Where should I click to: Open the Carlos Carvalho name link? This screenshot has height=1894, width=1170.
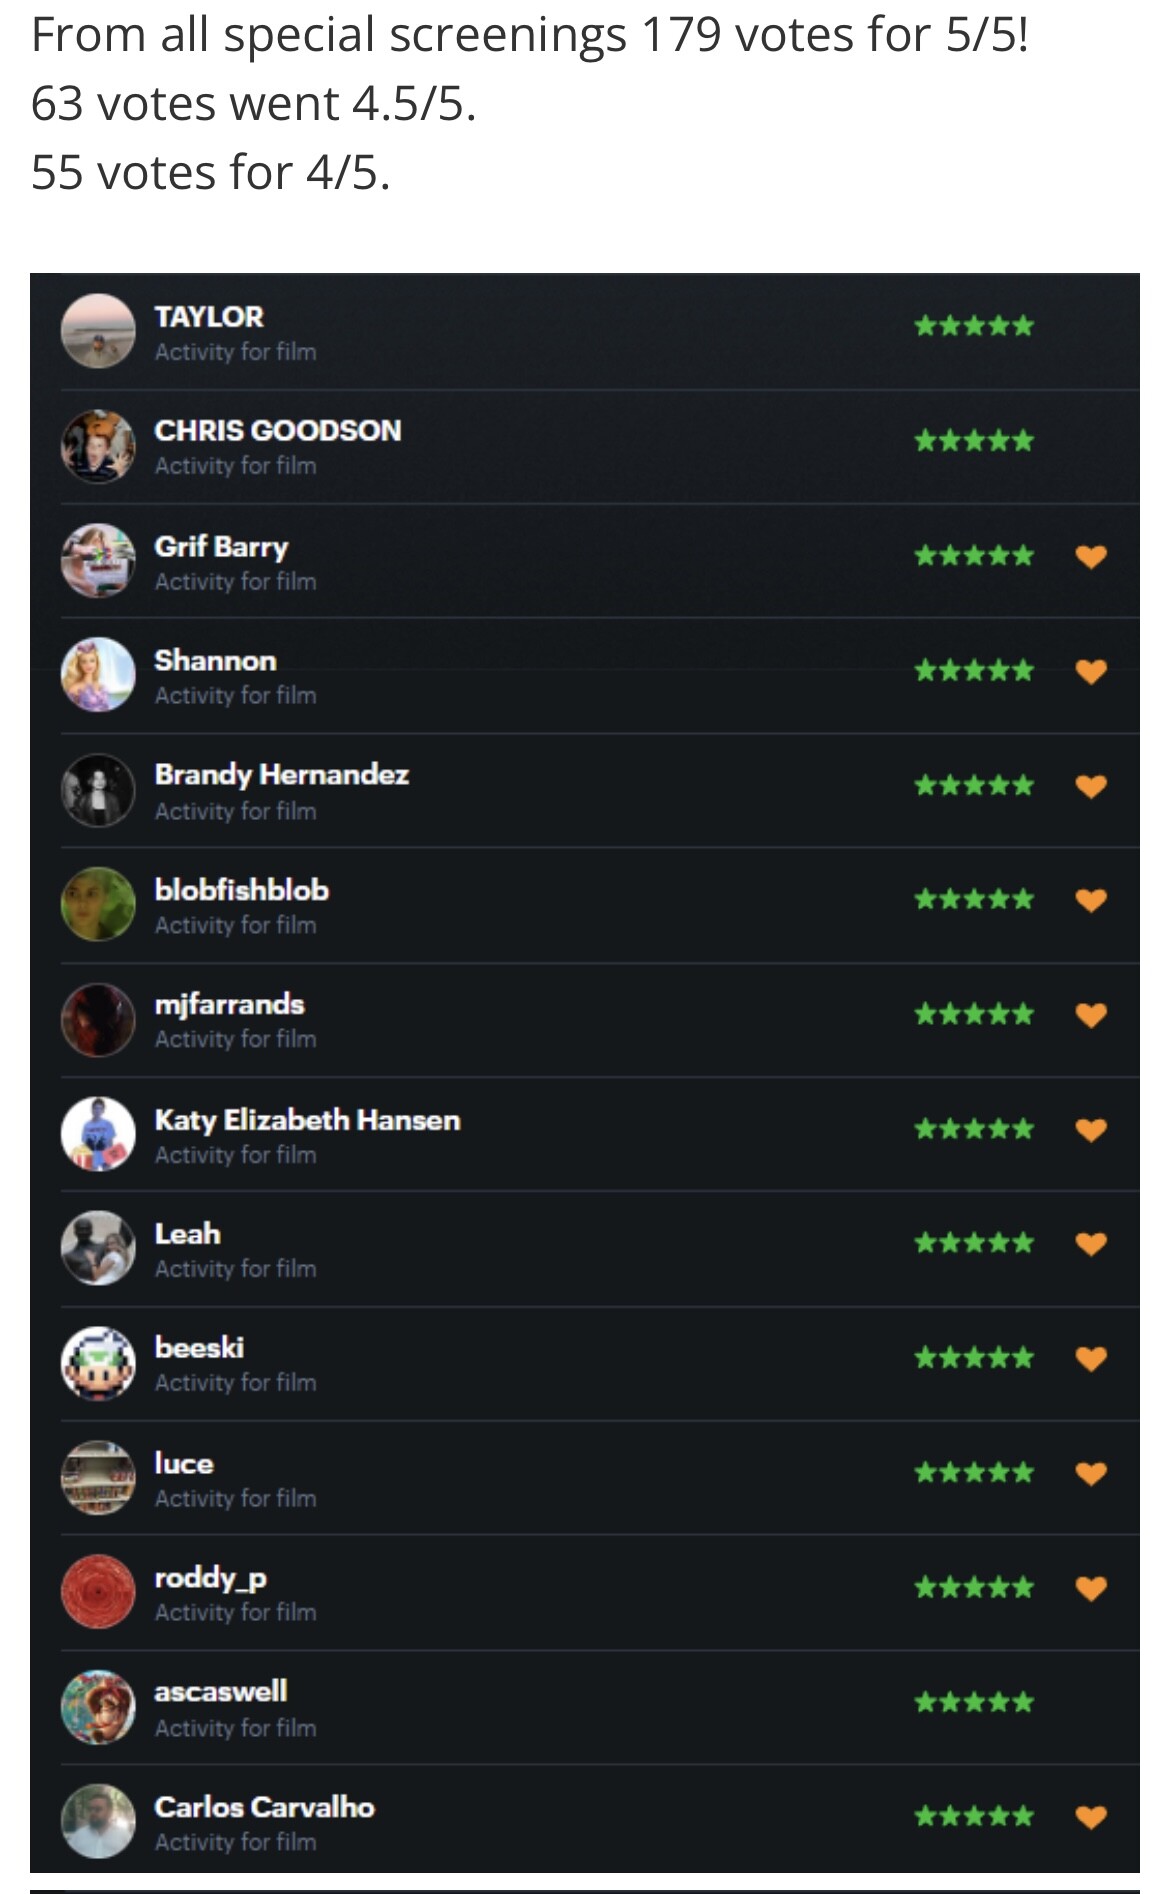tap(265, 1807)
